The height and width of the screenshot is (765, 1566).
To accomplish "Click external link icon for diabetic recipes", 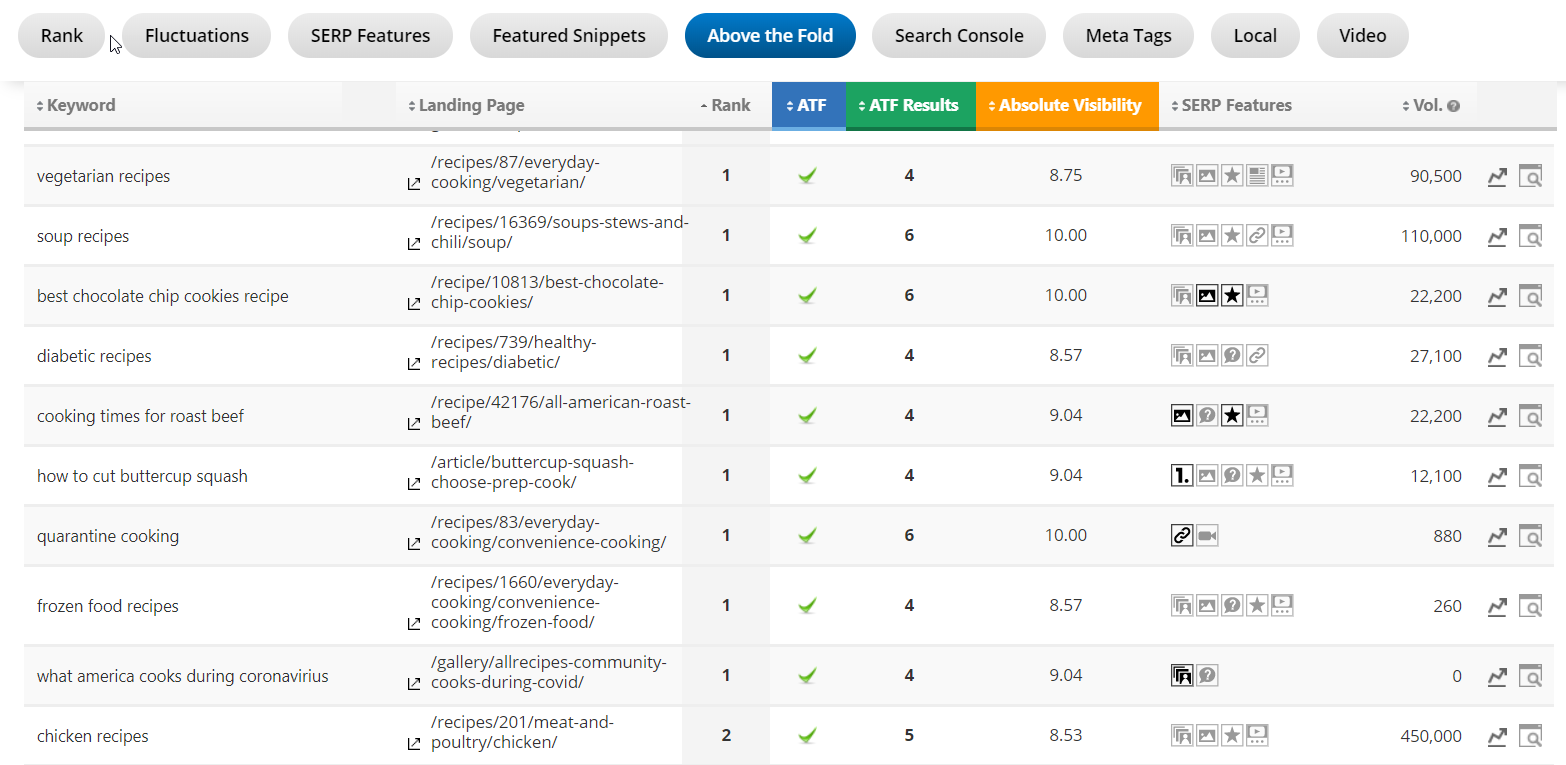I will click(414, 364).
